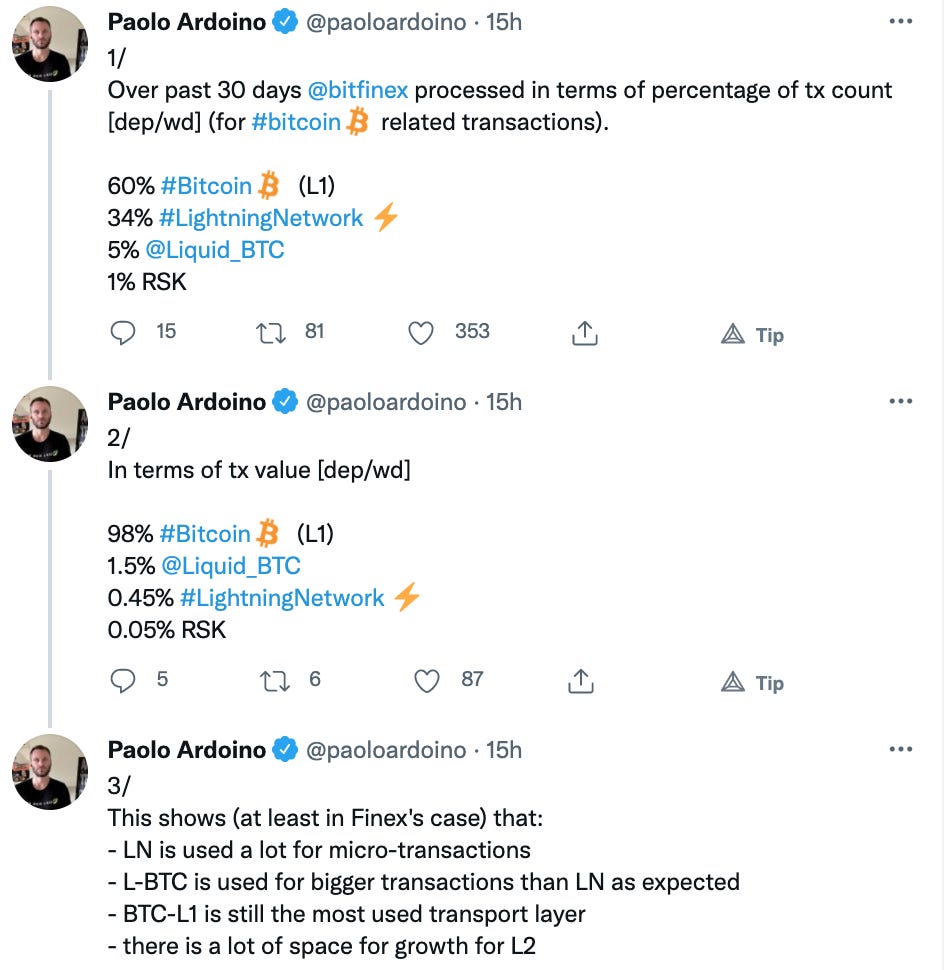Open Paolo Ardoino's profile name on second tweet
This screenshot has width=944, height=970.
[x=187, y=402]
